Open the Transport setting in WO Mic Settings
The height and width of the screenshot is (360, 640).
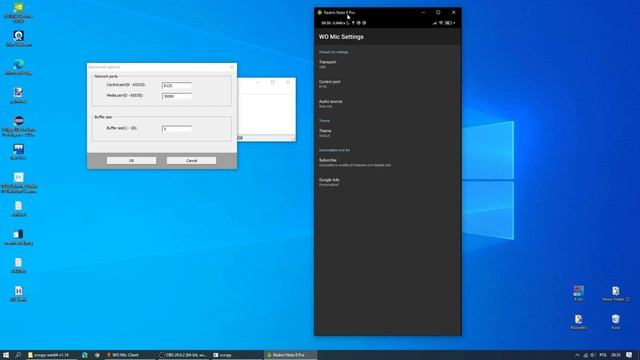click(x=388, y=64)
